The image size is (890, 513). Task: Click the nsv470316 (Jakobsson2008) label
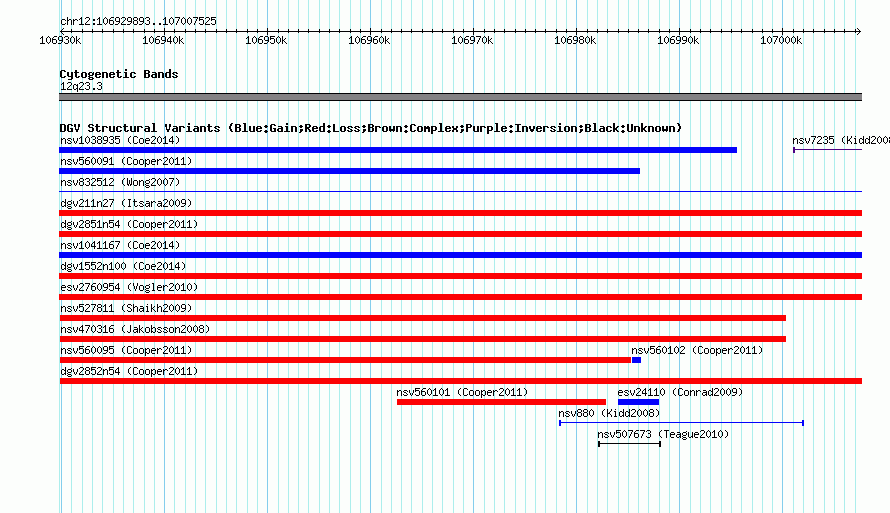[135, 329]
